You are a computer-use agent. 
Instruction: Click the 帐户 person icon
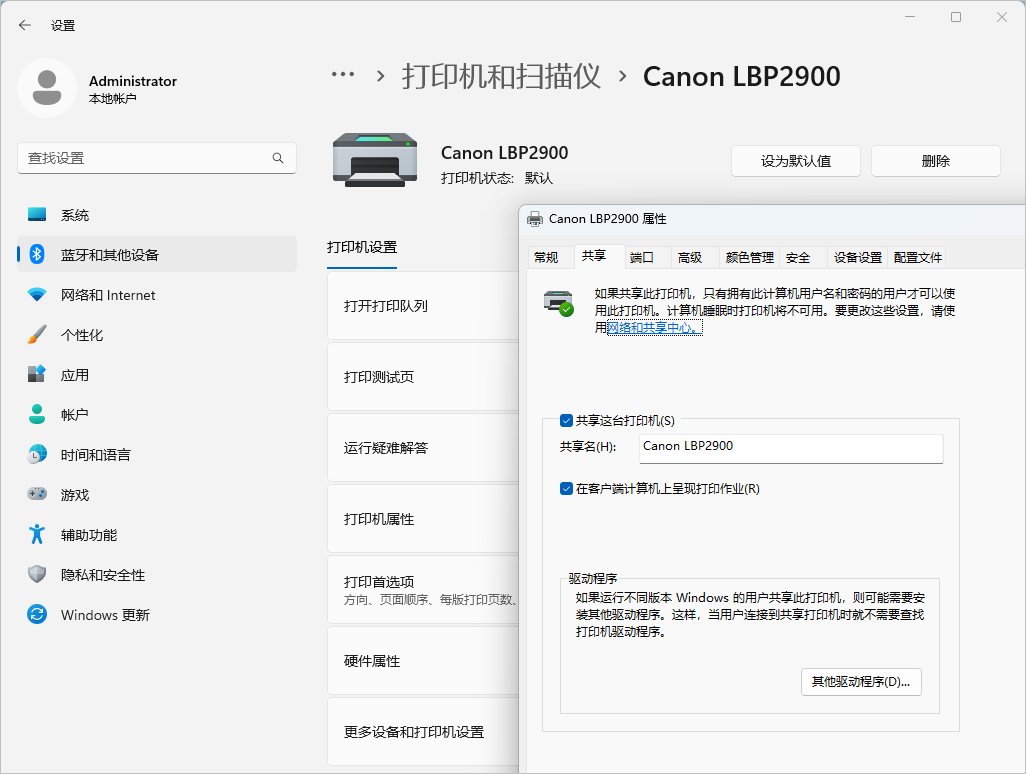[x=37, y=414]
